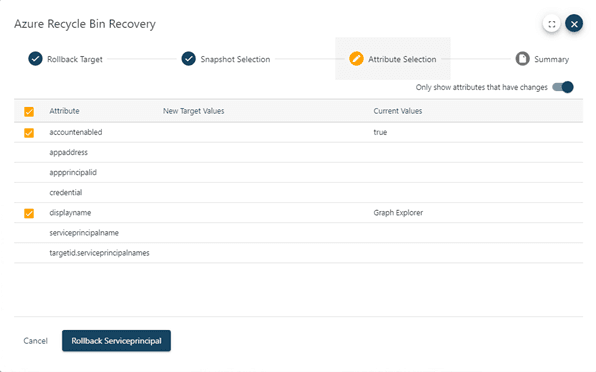Select the appaddress row
Screen dimensions: 596x372
click(x=298, y=152)
